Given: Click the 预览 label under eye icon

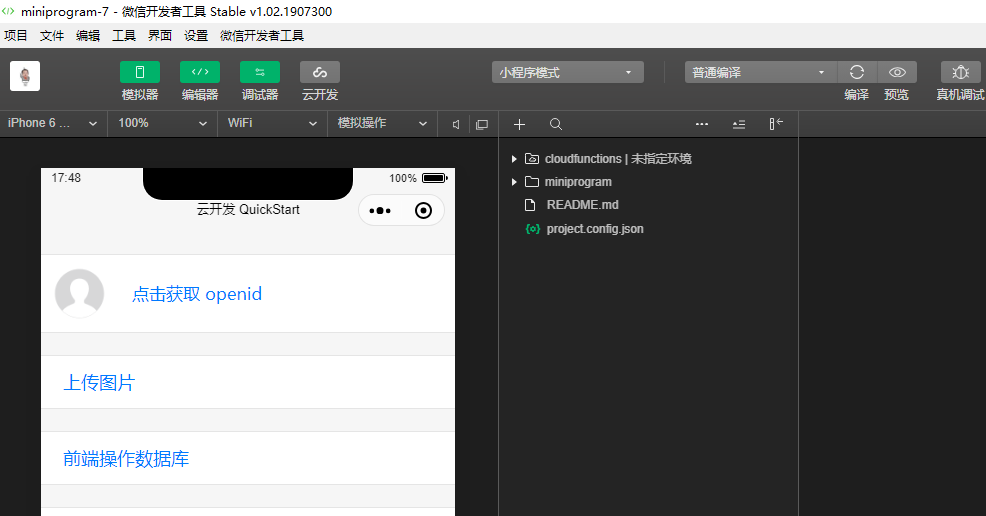Looking at the screenshot, I should pos(897,95).
